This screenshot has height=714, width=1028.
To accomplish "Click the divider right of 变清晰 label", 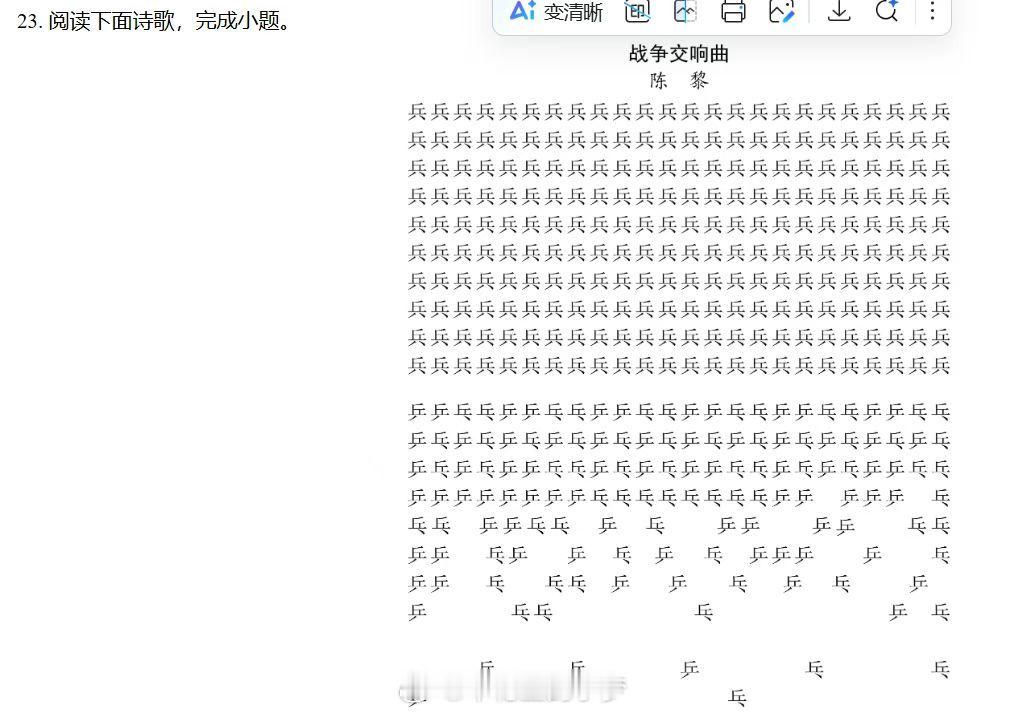I will tap(613, 12).
